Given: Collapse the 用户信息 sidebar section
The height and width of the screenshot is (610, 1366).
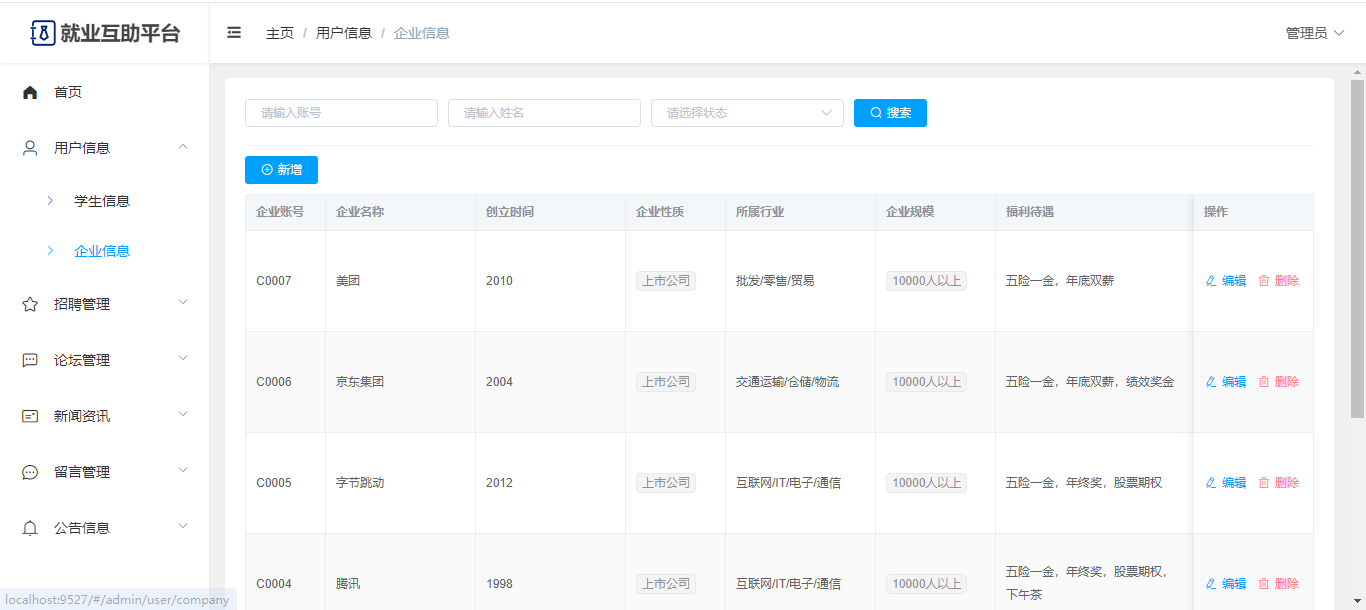Looking at the screenshot, I should pyautogui.click(x=183, y=148).
